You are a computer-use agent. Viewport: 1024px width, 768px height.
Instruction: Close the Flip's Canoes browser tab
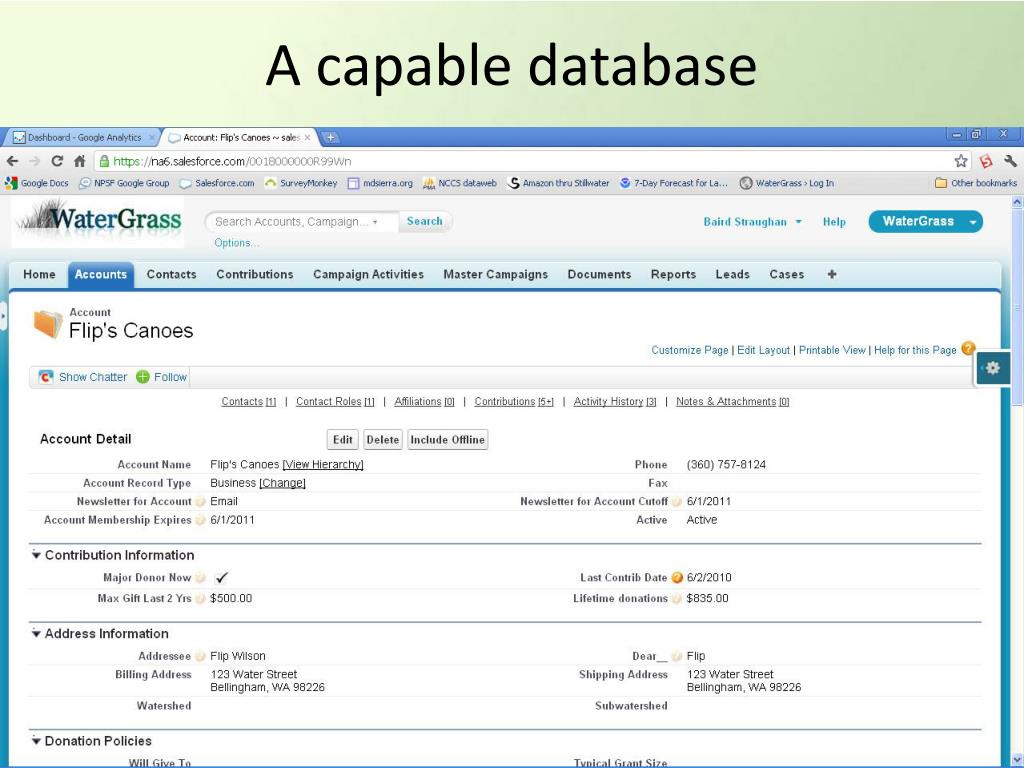[x=308, y=137]
